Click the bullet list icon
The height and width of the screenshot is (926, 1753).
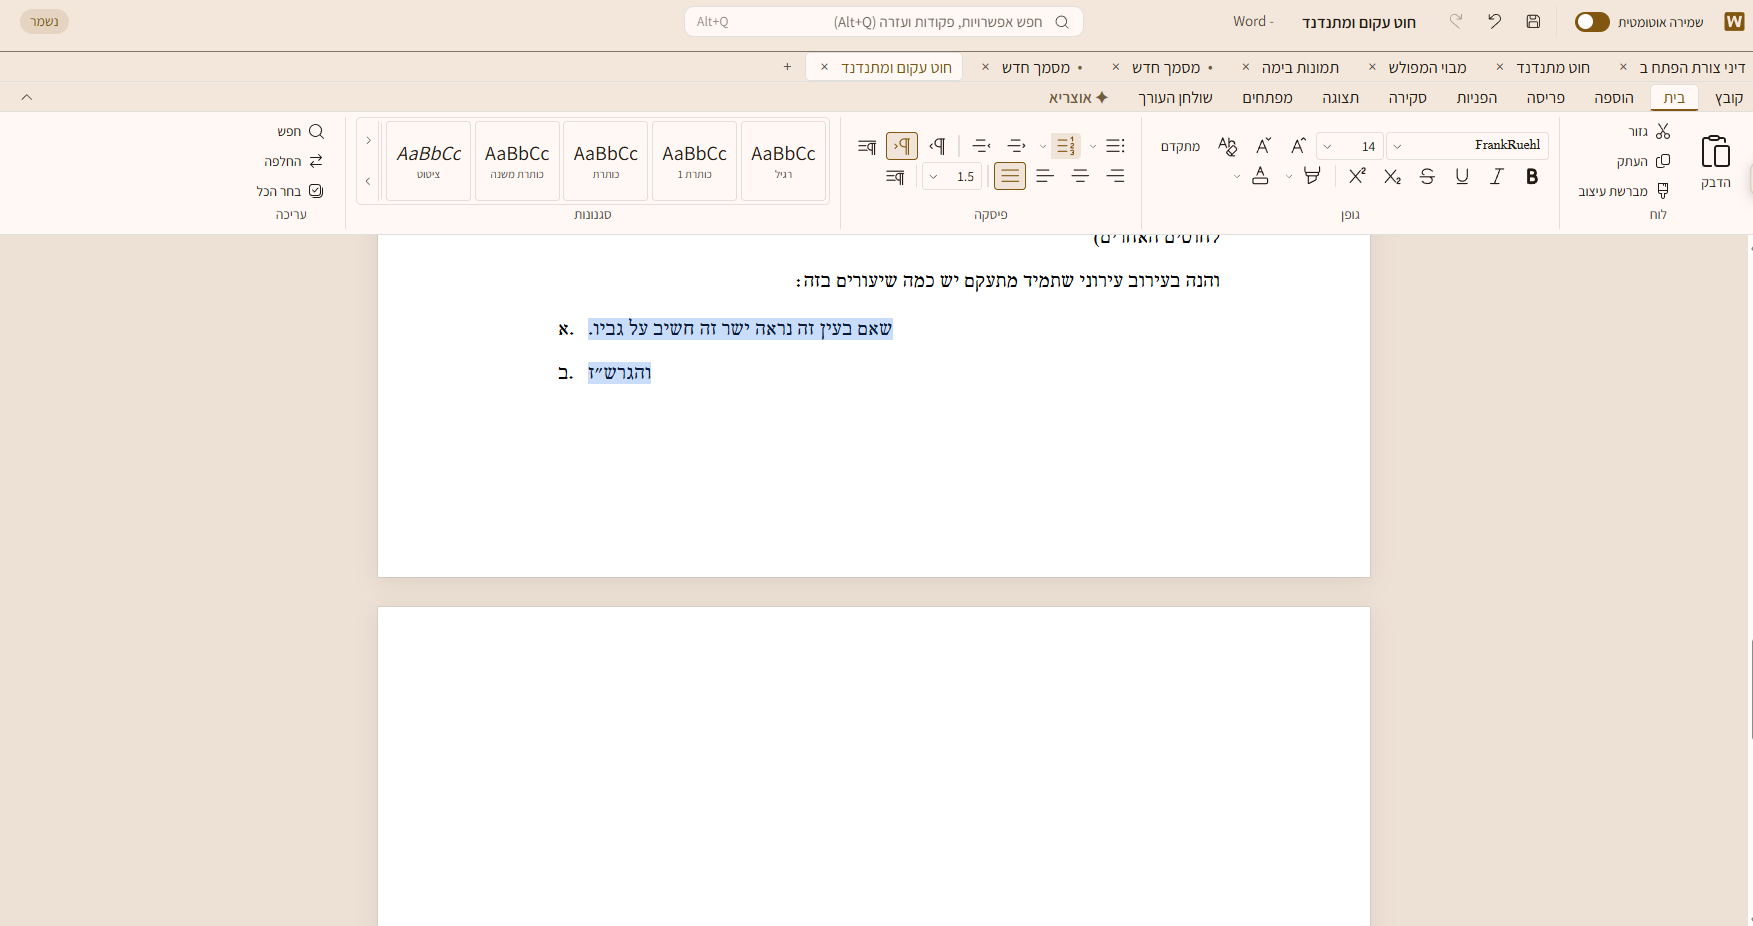pos(1116,146)
